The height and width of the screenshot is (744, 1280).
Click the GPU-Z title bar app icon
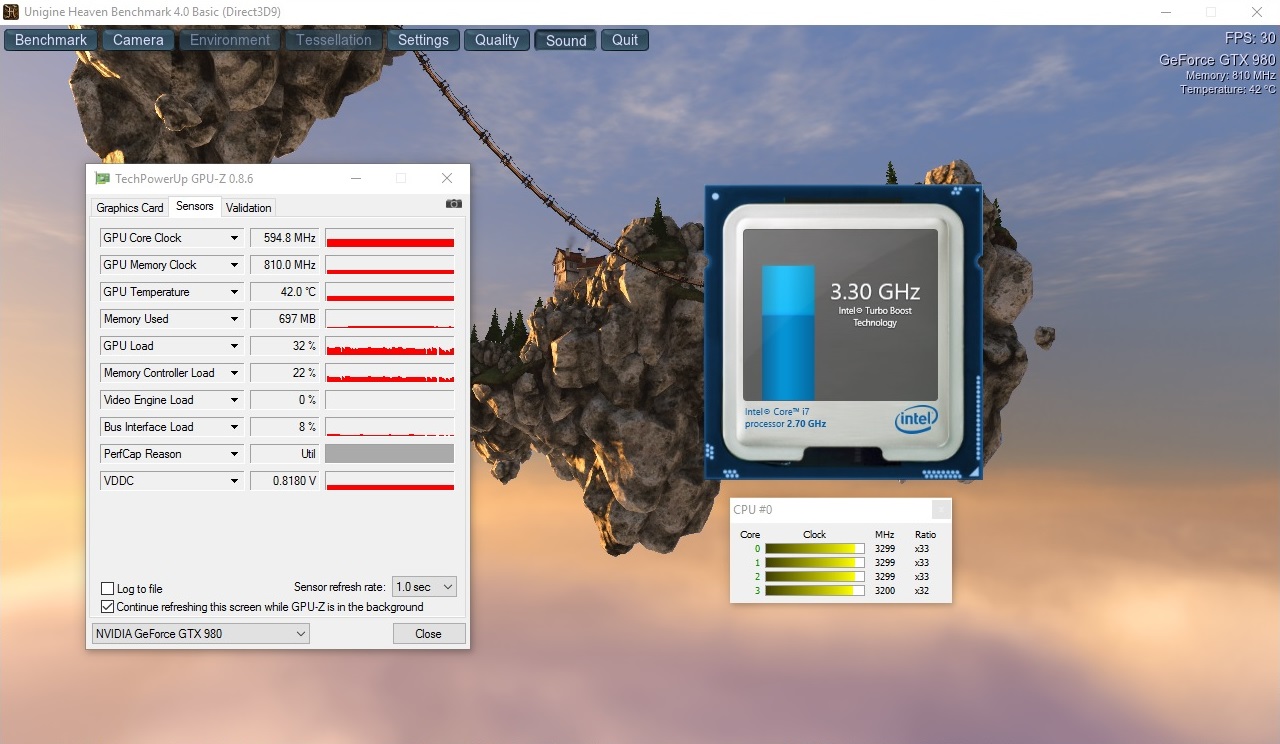coord(102,178)
